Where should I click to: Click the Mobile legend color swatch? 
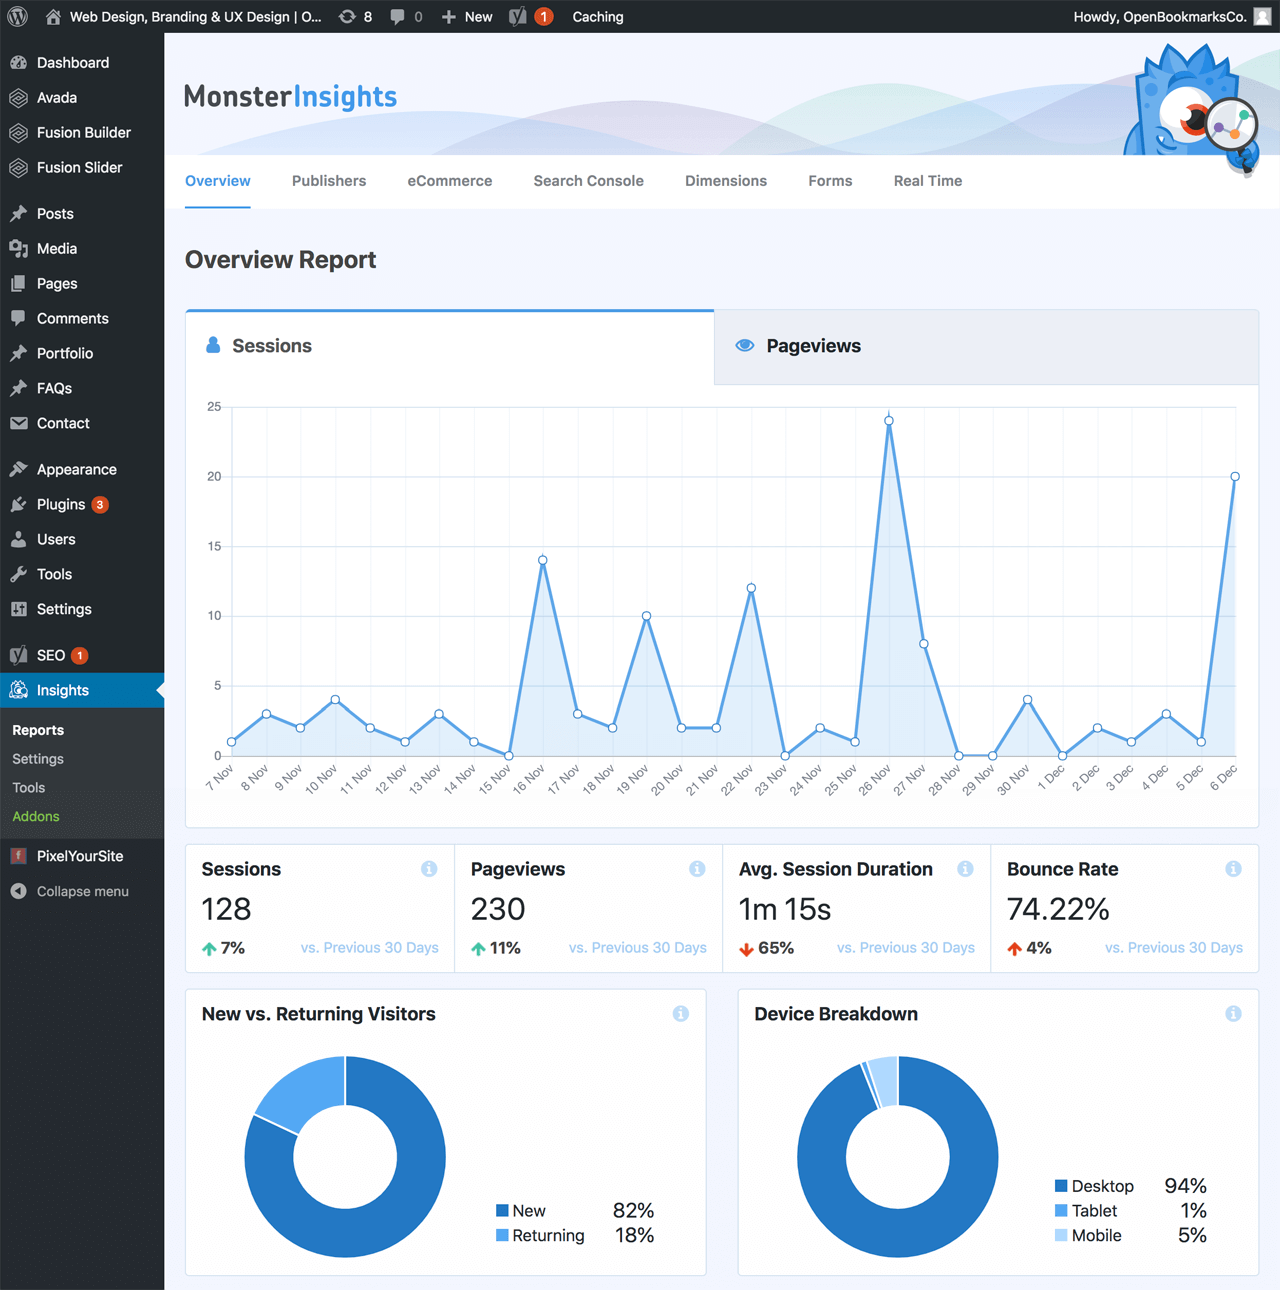click(1061, 1236)
